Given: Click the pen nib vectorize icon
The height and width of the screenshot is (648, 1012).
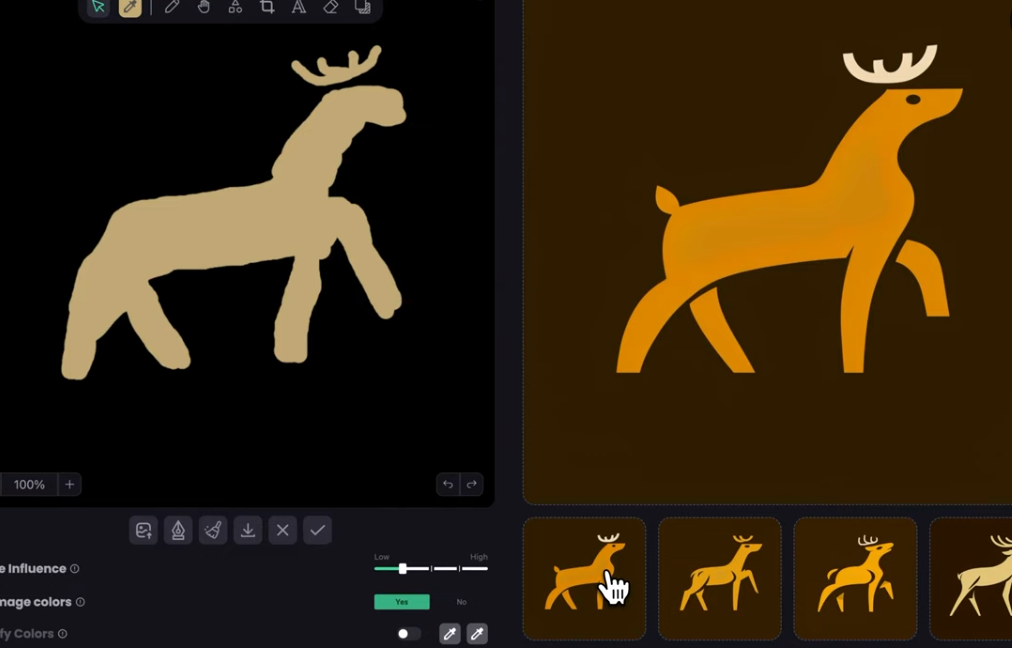Looking at the screenshot, I should pyautogui.click(x=178, y=530).
